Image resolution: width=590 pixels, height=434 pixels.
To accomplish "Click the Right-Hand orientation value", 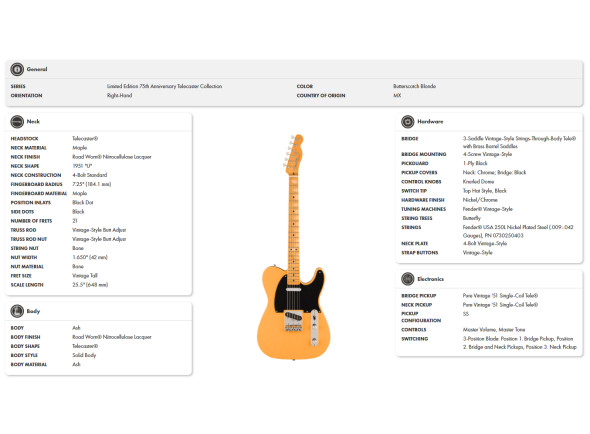I will pos(119,95).
